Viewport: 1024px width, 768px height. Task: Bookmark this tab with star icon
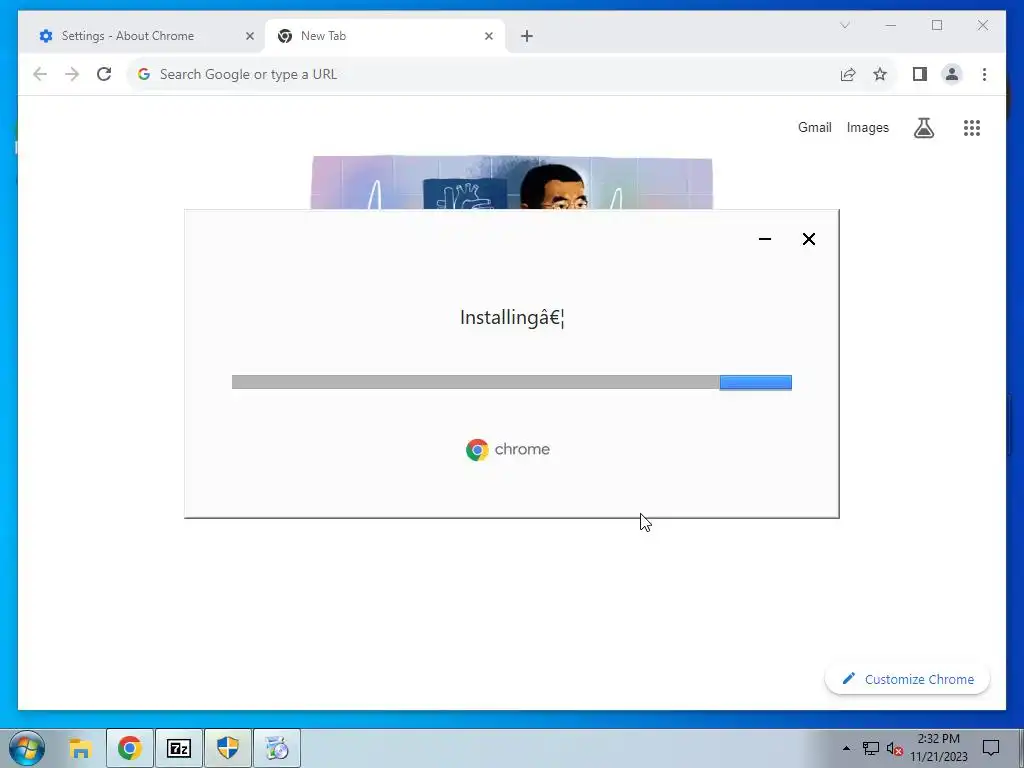coord(880,74)
